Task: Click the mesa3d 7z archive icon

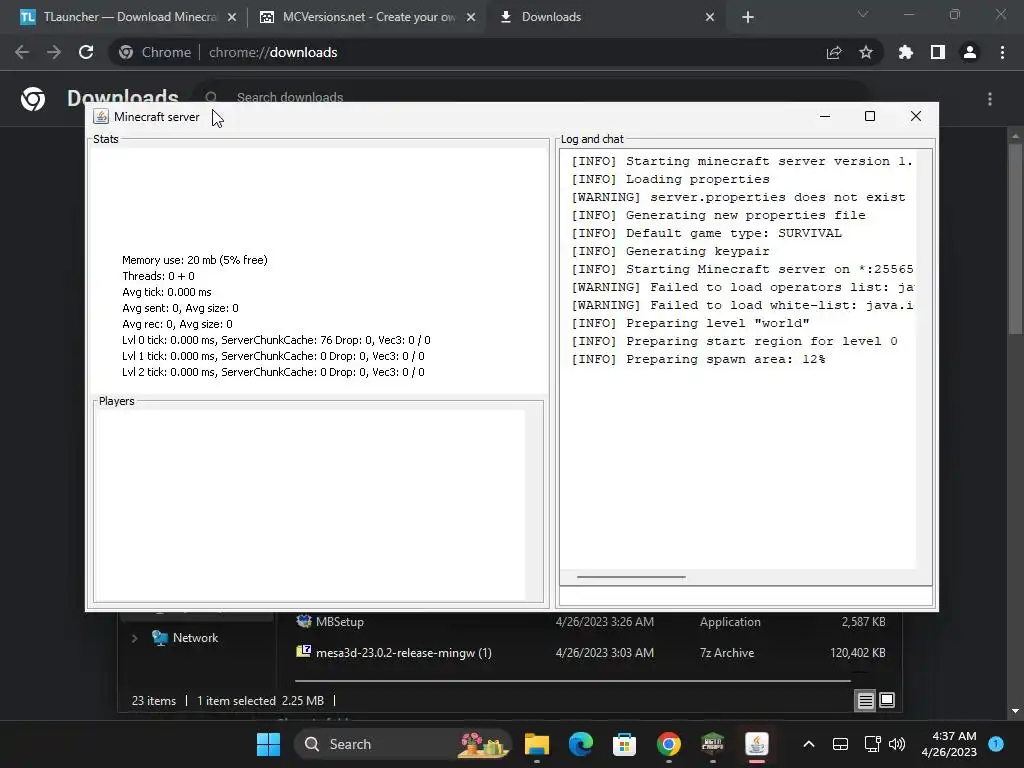Action: click(304, 651)
